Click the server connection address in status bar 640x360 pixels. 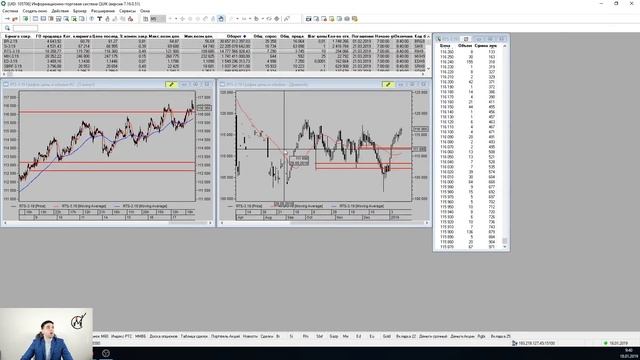pos(536,343)
